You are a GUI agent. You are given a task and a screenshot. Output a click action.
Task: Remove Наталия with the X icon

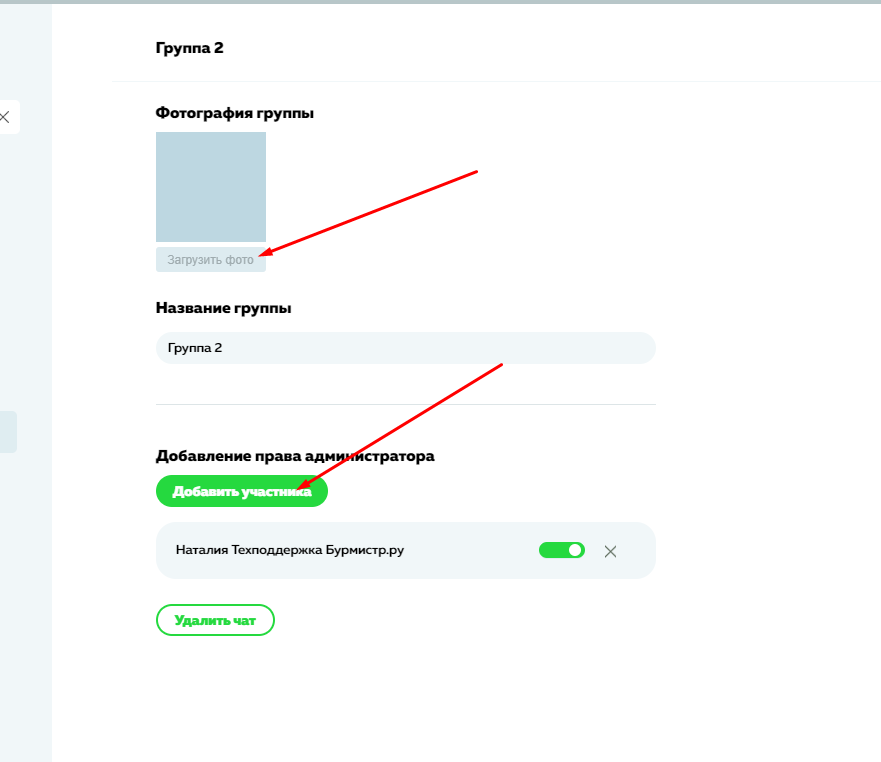(610, 551)
